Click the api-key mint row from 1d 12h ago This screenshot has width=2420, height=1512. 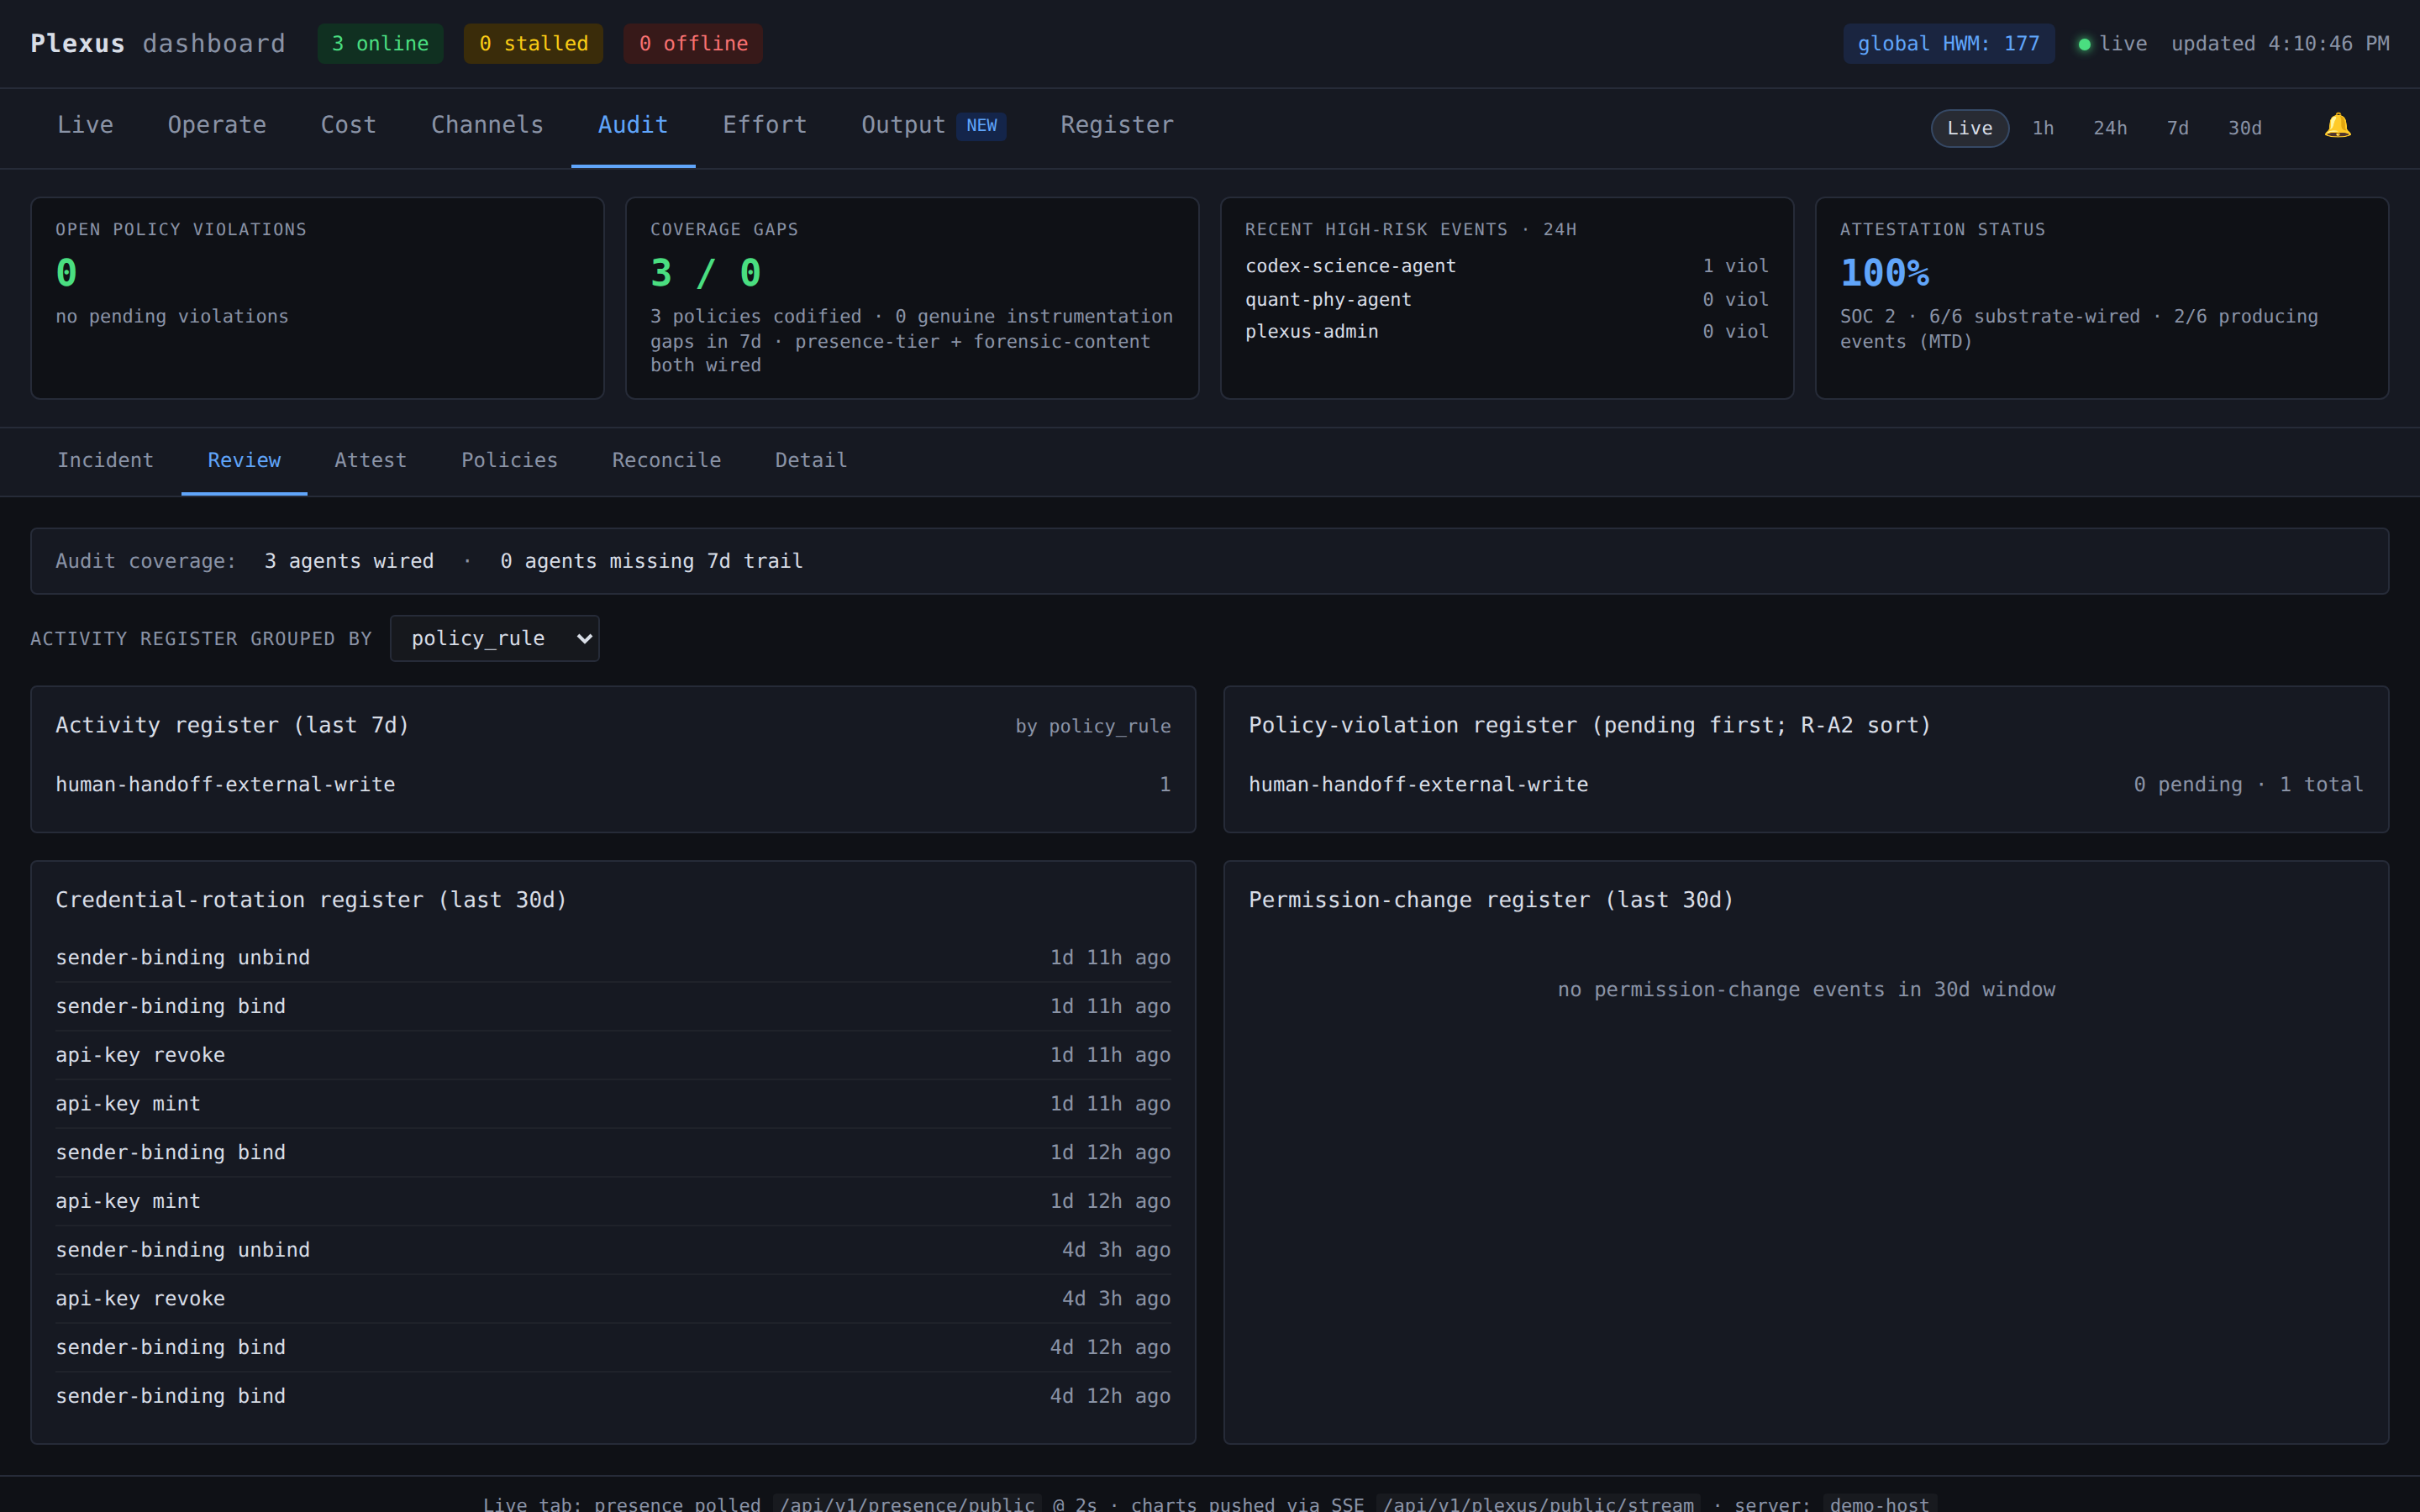click(613, 1201)
